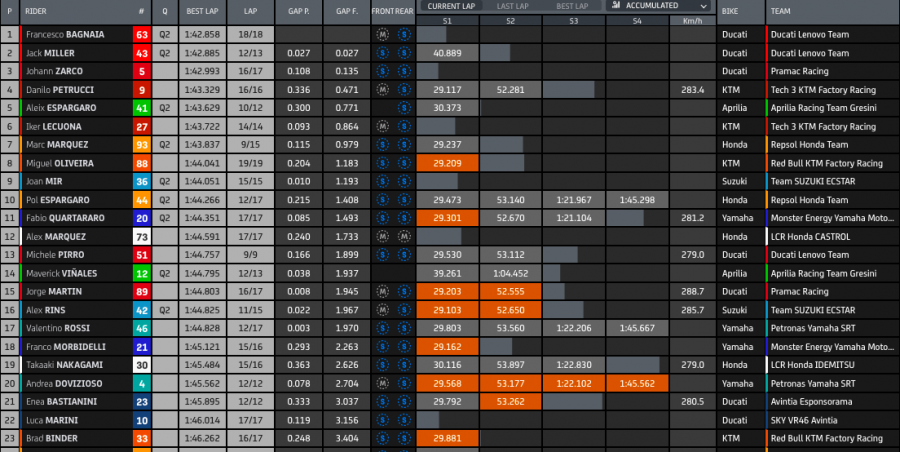The image size is (900, 452).
Task: Click the Accumulated chart icon
Action: [x=619, y=6]
